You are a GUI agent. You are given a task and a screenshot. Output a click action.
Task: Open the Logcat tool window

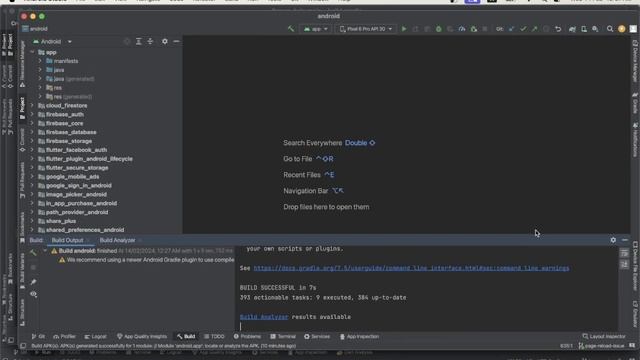click(x=96, y=337)
